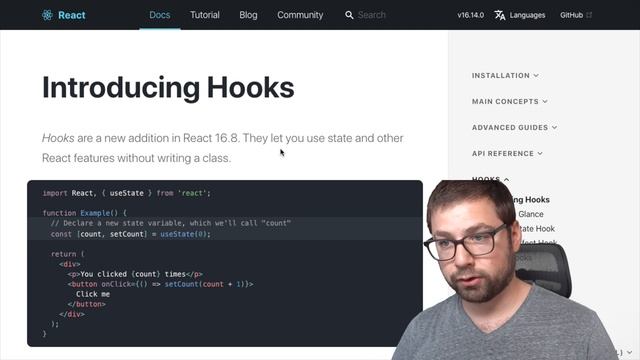Expand the API Reference sidebar section
The width and height of the screenshot is (640, 360).
[507, 153]
